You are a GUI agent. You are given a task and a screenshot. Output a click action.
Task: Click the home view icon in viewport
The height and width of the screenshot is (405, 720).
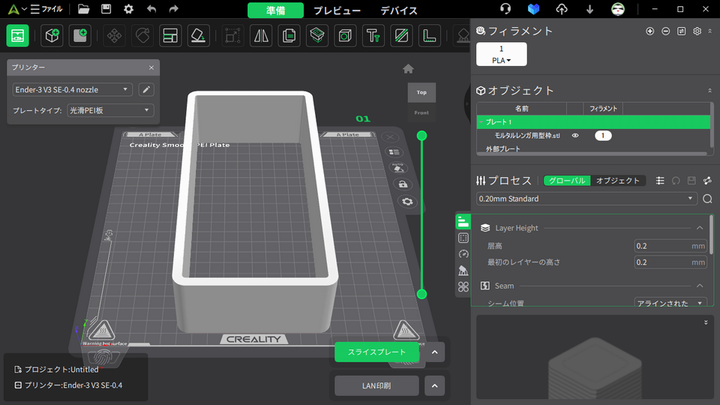[x=408, y=69]
